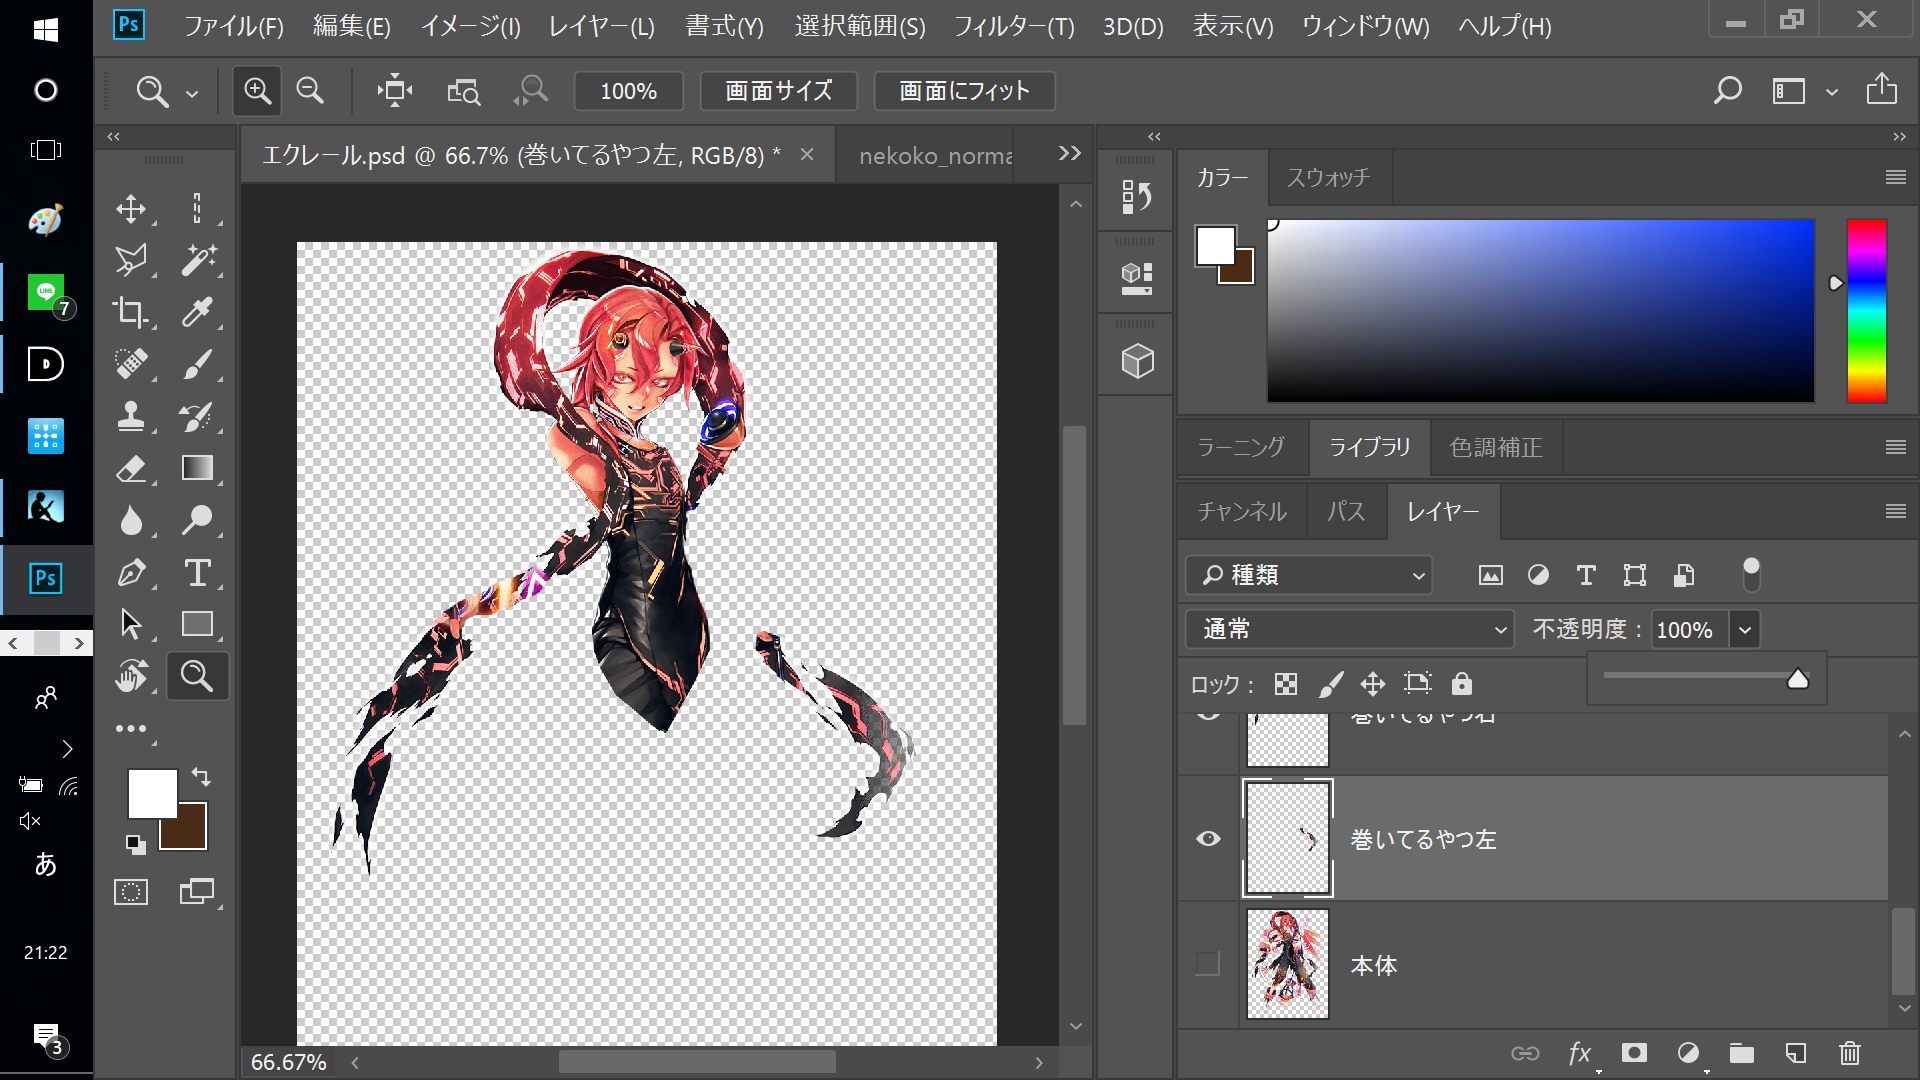Select the Gradient tool
This screenshot has width=1920, height=1080.
(x=197, y=469)
